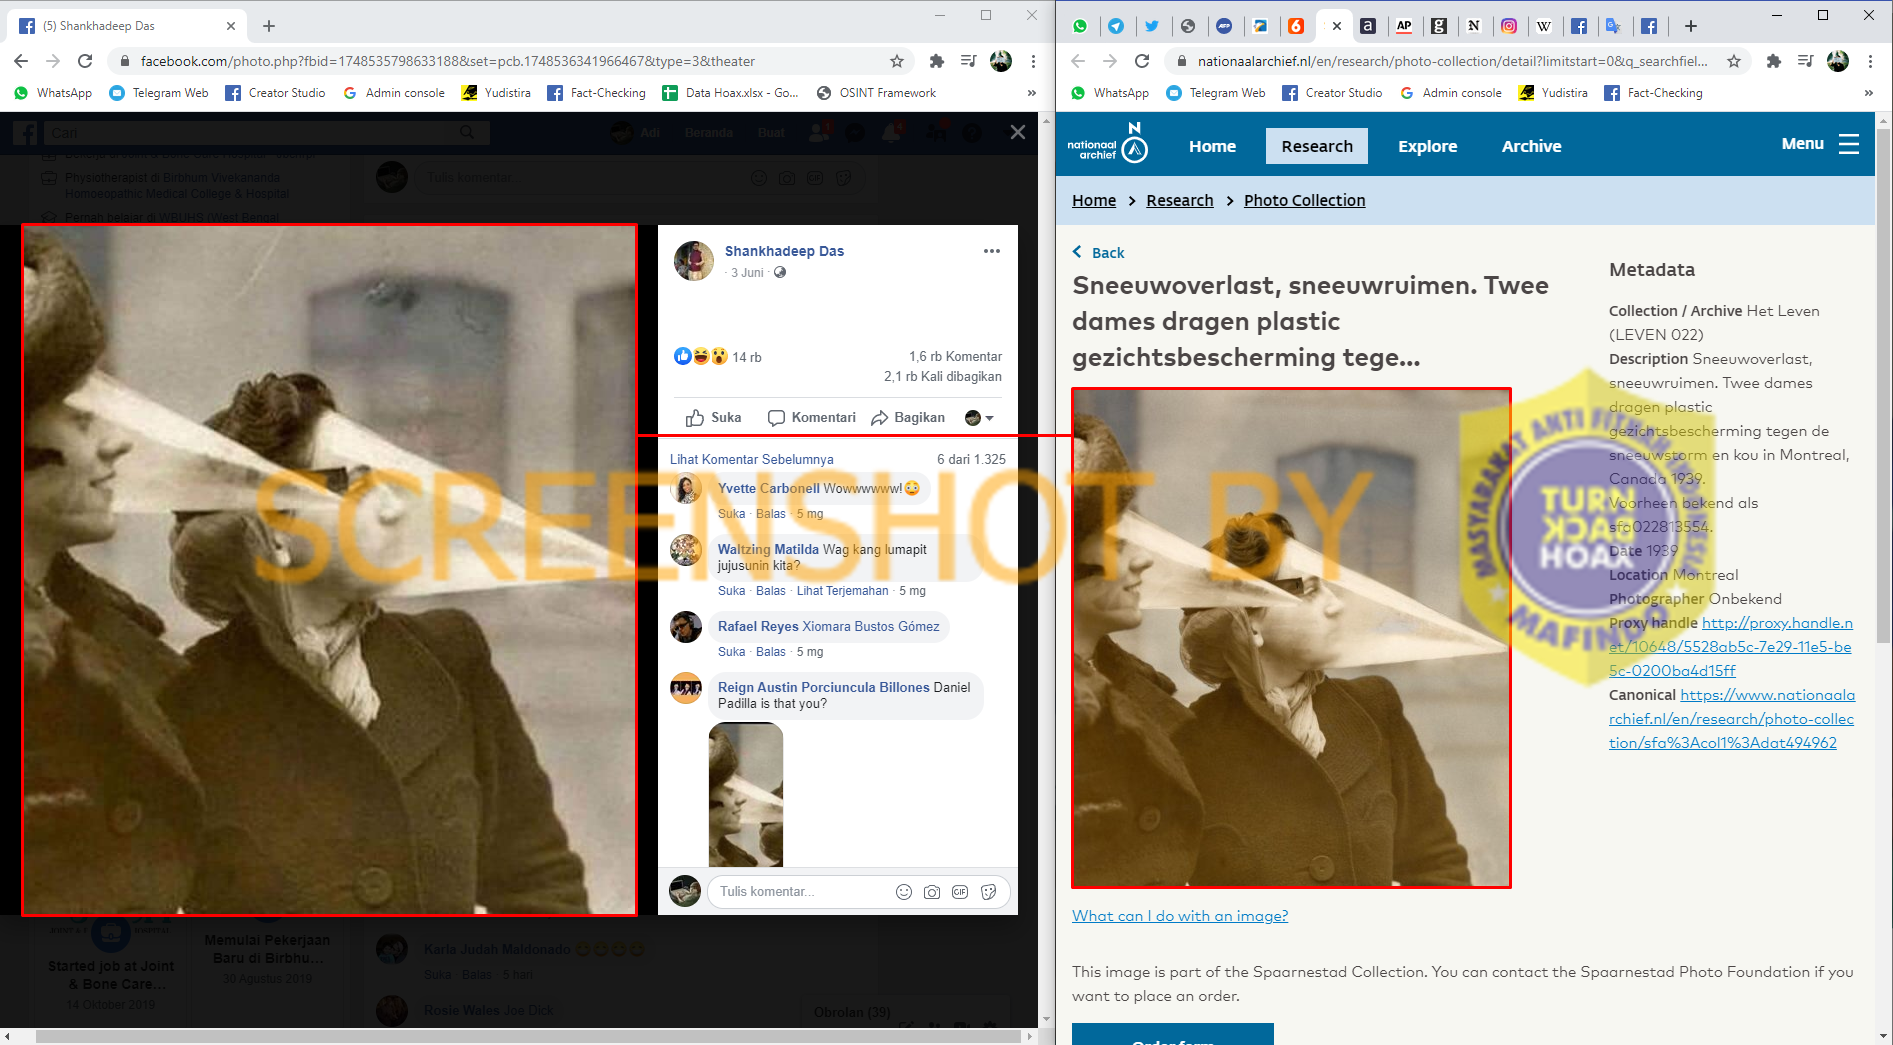
Task: Open emoji picker in the comment box
Action: [x=904, y=892]
